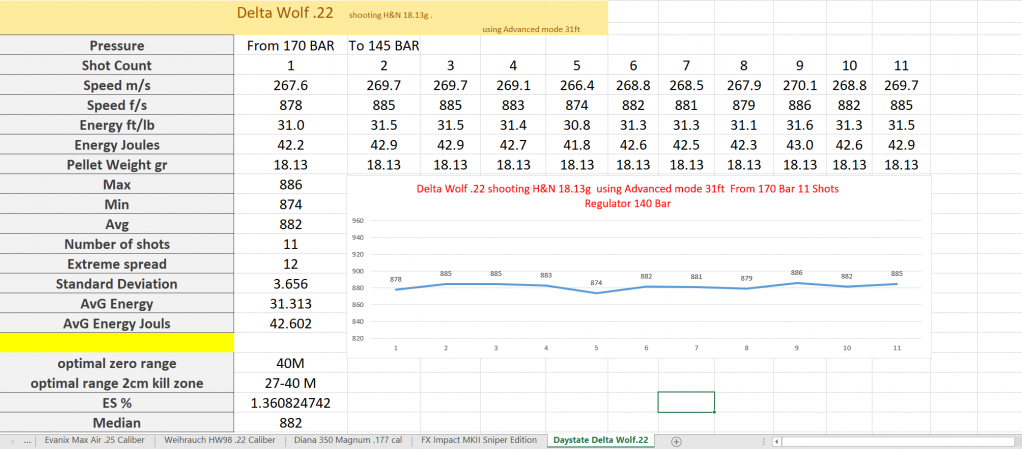Click the 266.4 speed cell for shot 5

pos(577,85)
